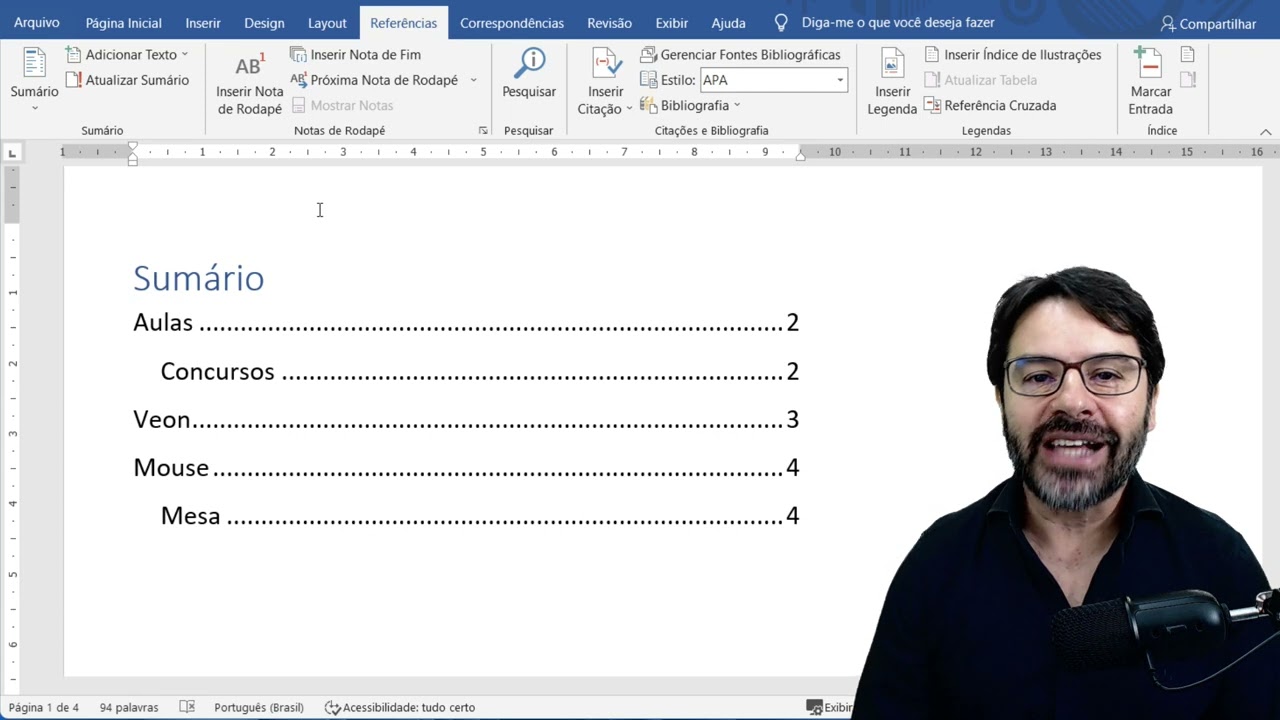
Task: Click the first line indent marker on ruler
Action: (133, 147)
